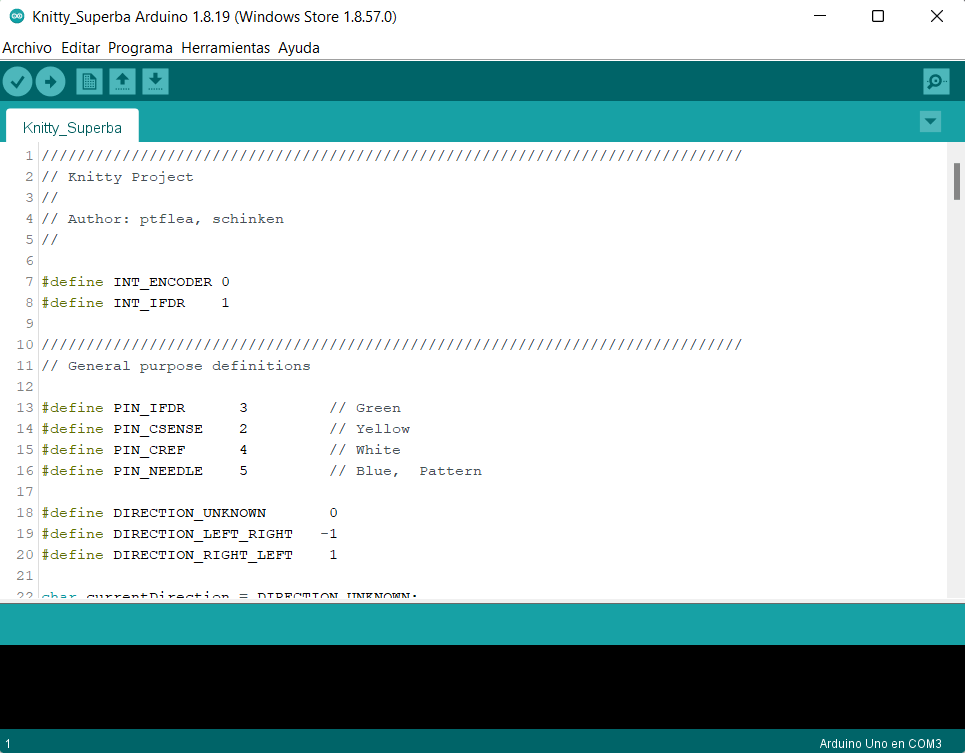Click the Arduino logo in the title bar
This screenshot has width=965, height=753.
click(17, 17)
